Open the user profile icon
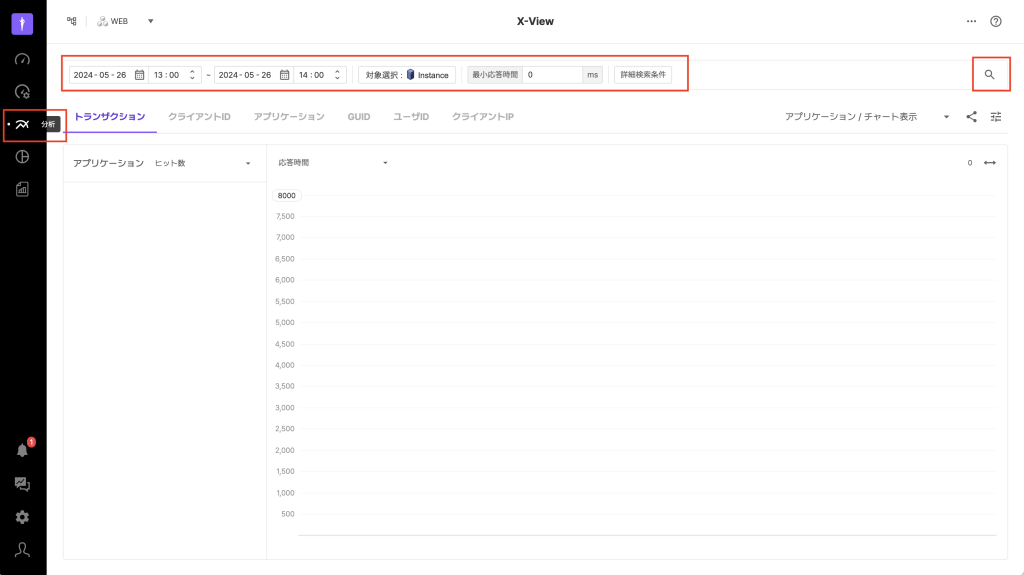Image resolution: width=1024 pixels, height=575 pixels. (x=22, y=549)
